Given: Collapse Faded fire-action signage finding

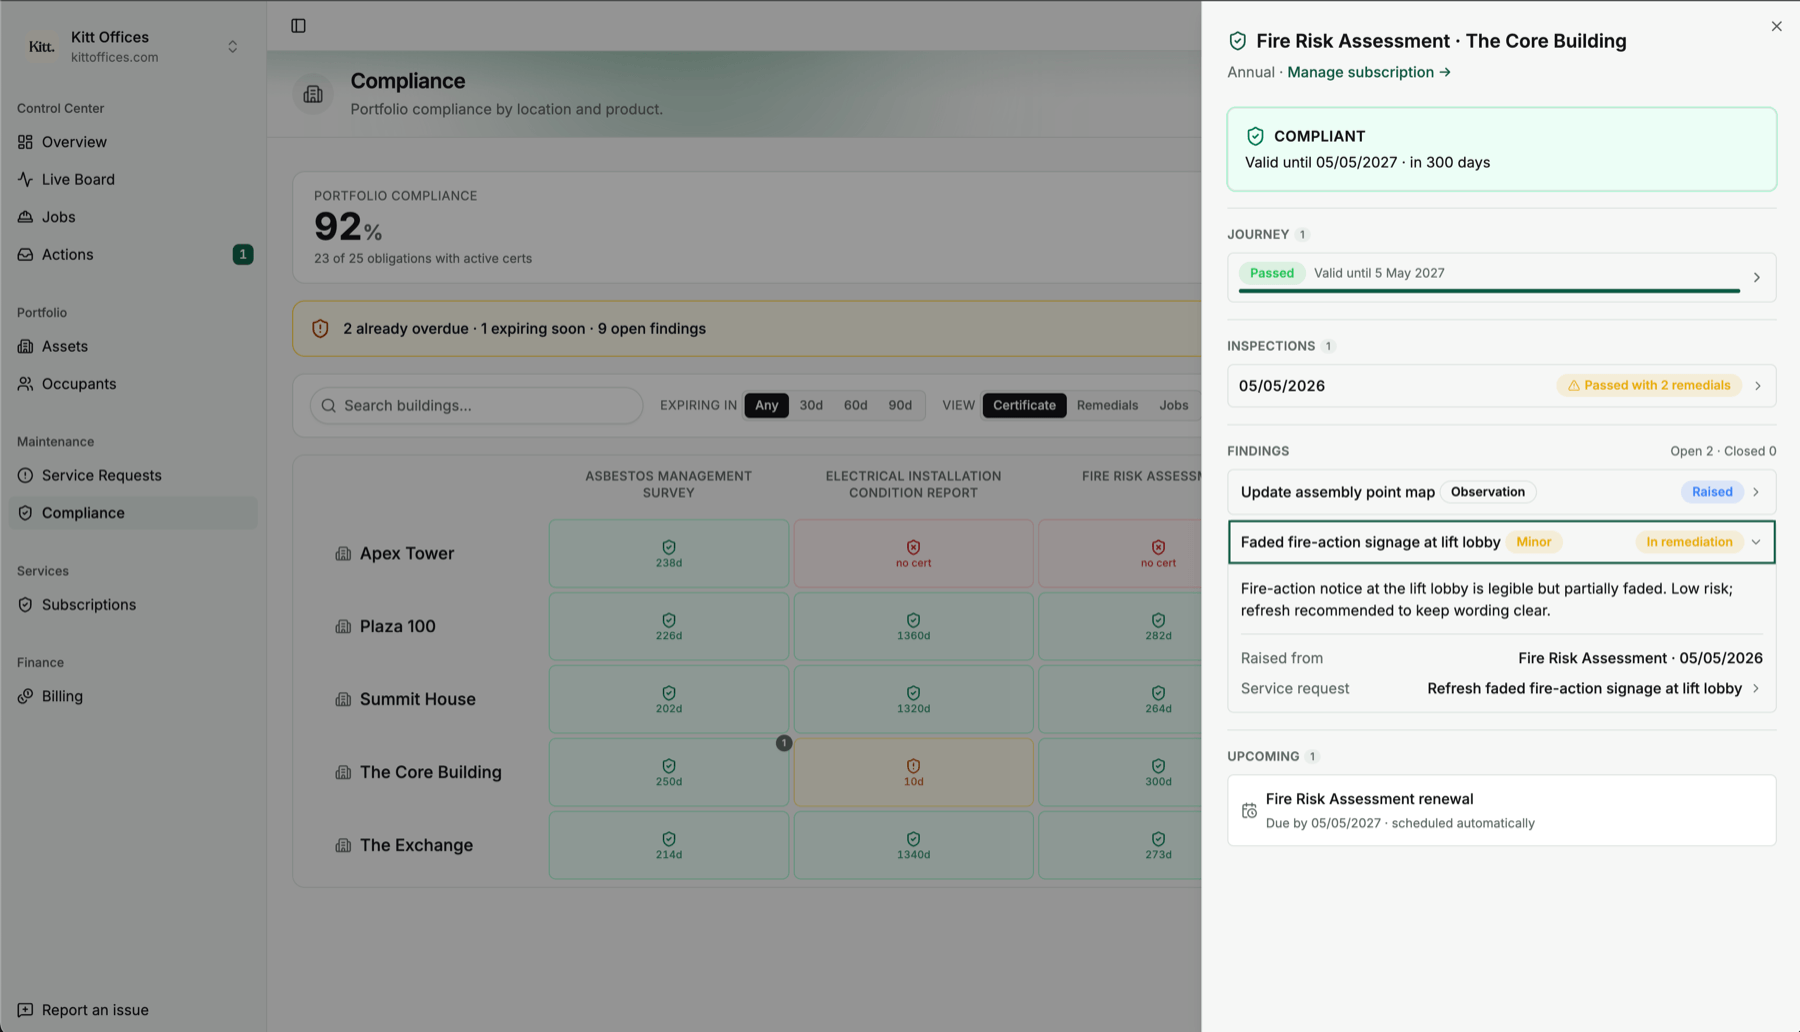Looking at the screenshot, I should pyautogui.click(x=1502, y=542).
